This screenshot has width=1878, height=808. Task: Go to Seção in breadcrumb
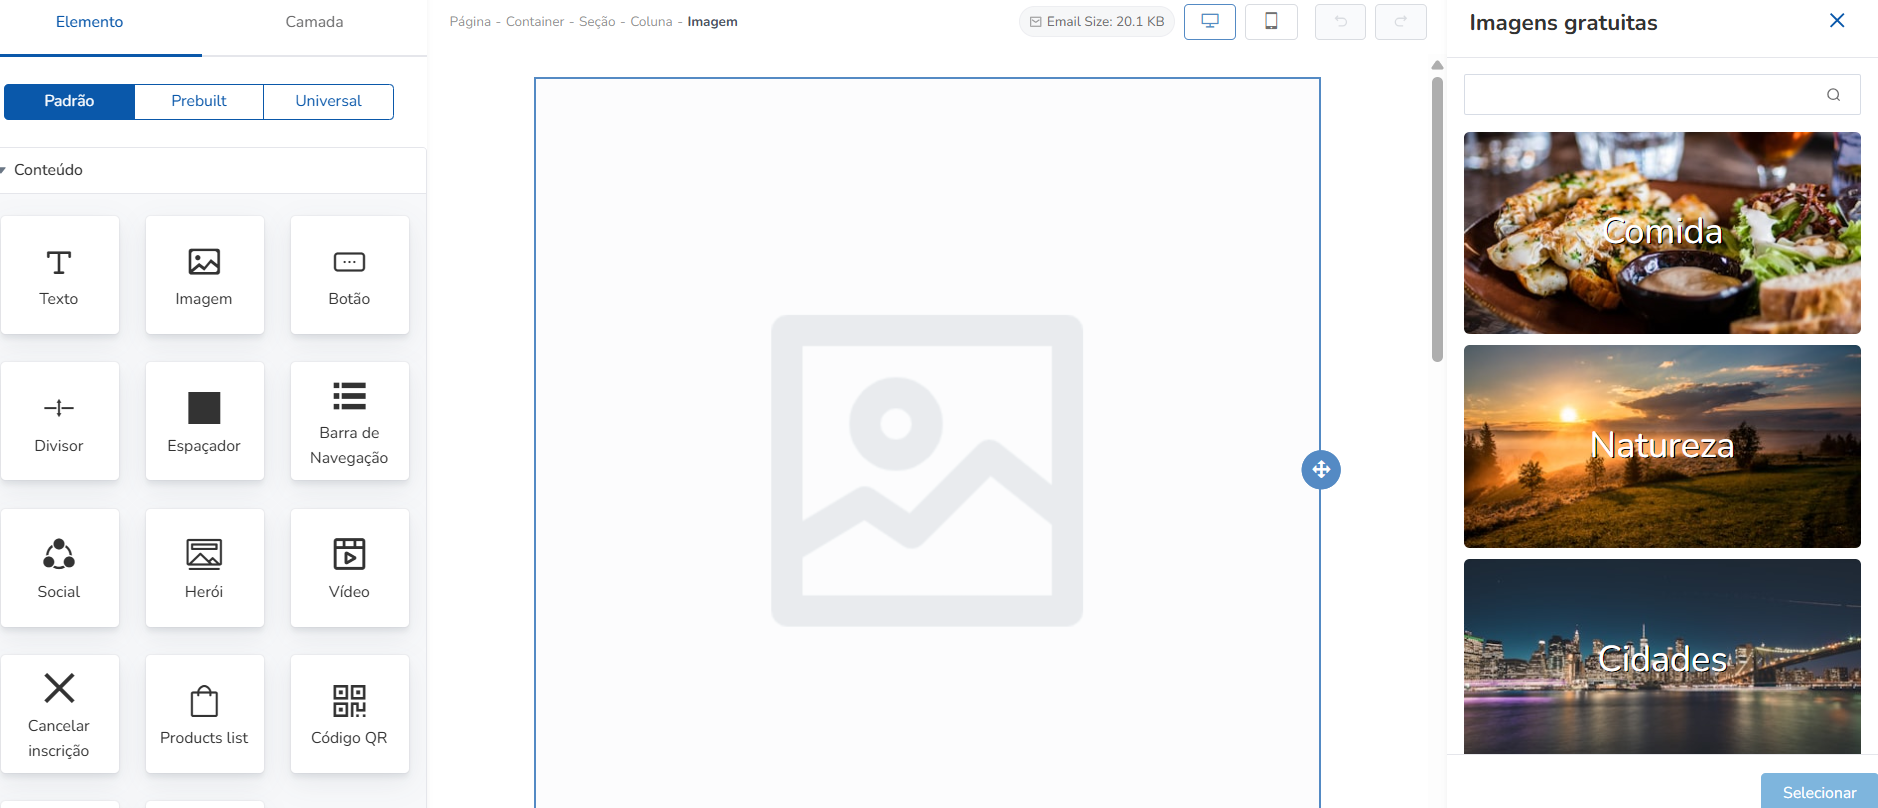click(x=597, y=22)
